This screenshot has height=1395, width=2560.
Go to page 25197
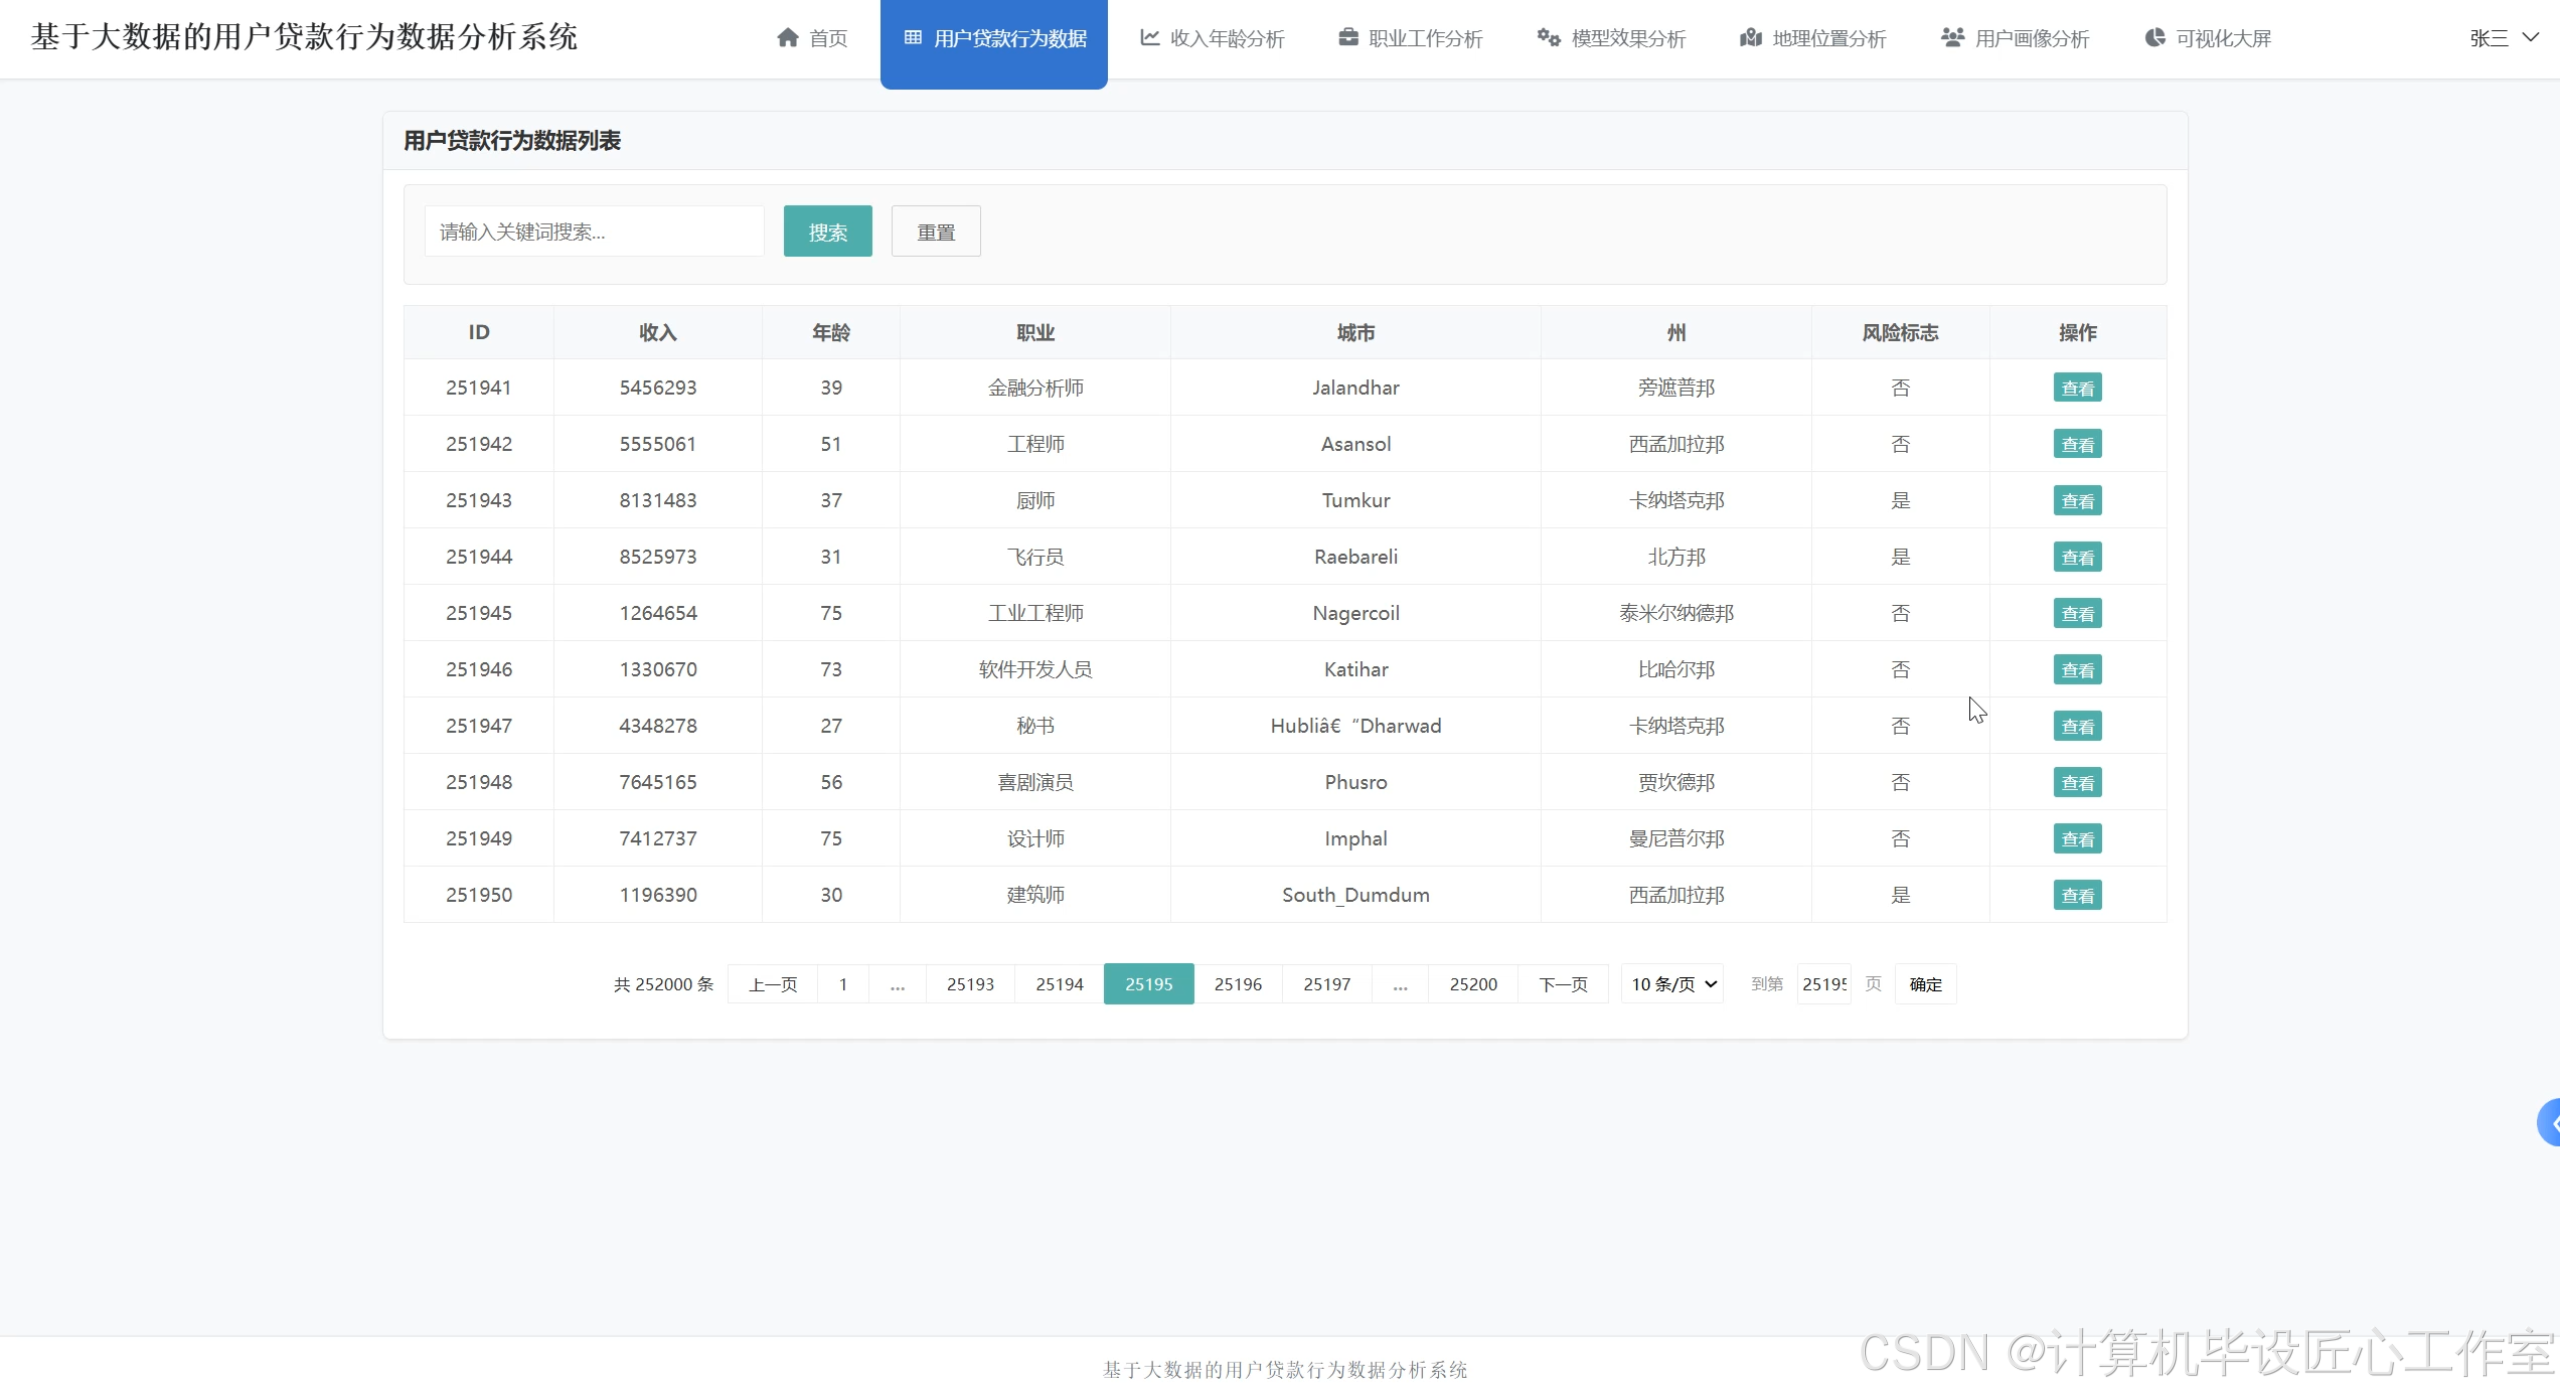1327,984
